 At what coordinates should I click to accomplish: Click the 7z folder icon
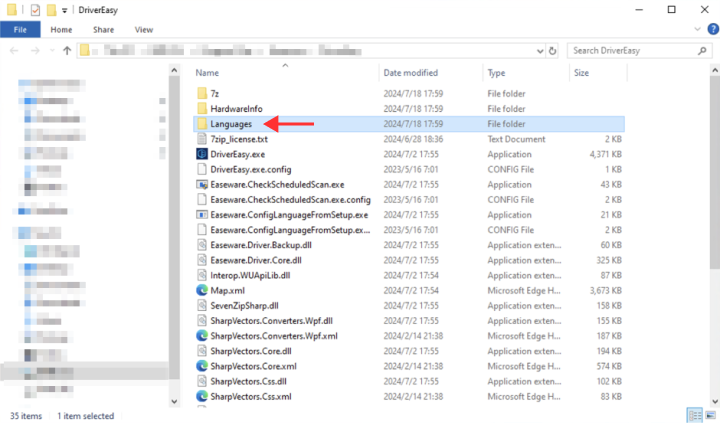pos(202,93)
